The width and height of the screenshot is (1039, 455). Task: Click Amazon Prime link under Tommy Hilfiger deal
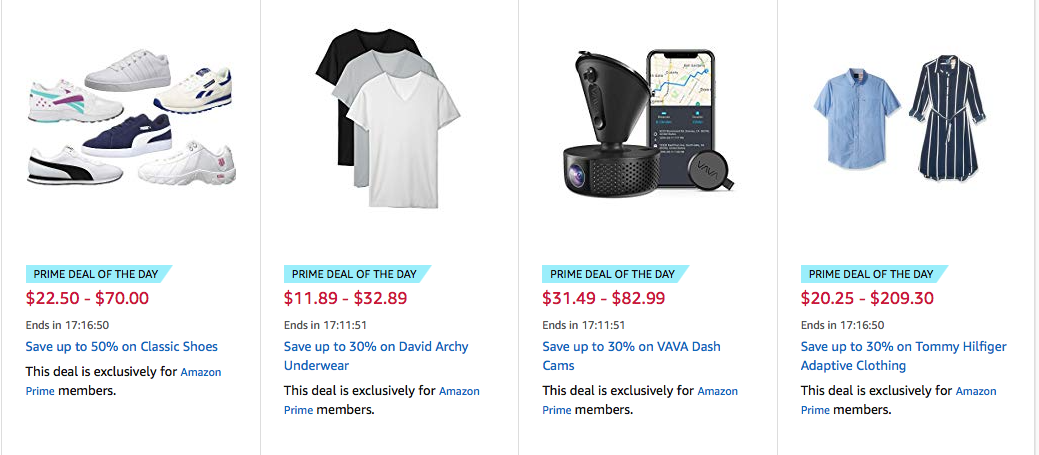pyautogui.click(x=976, y=391)
